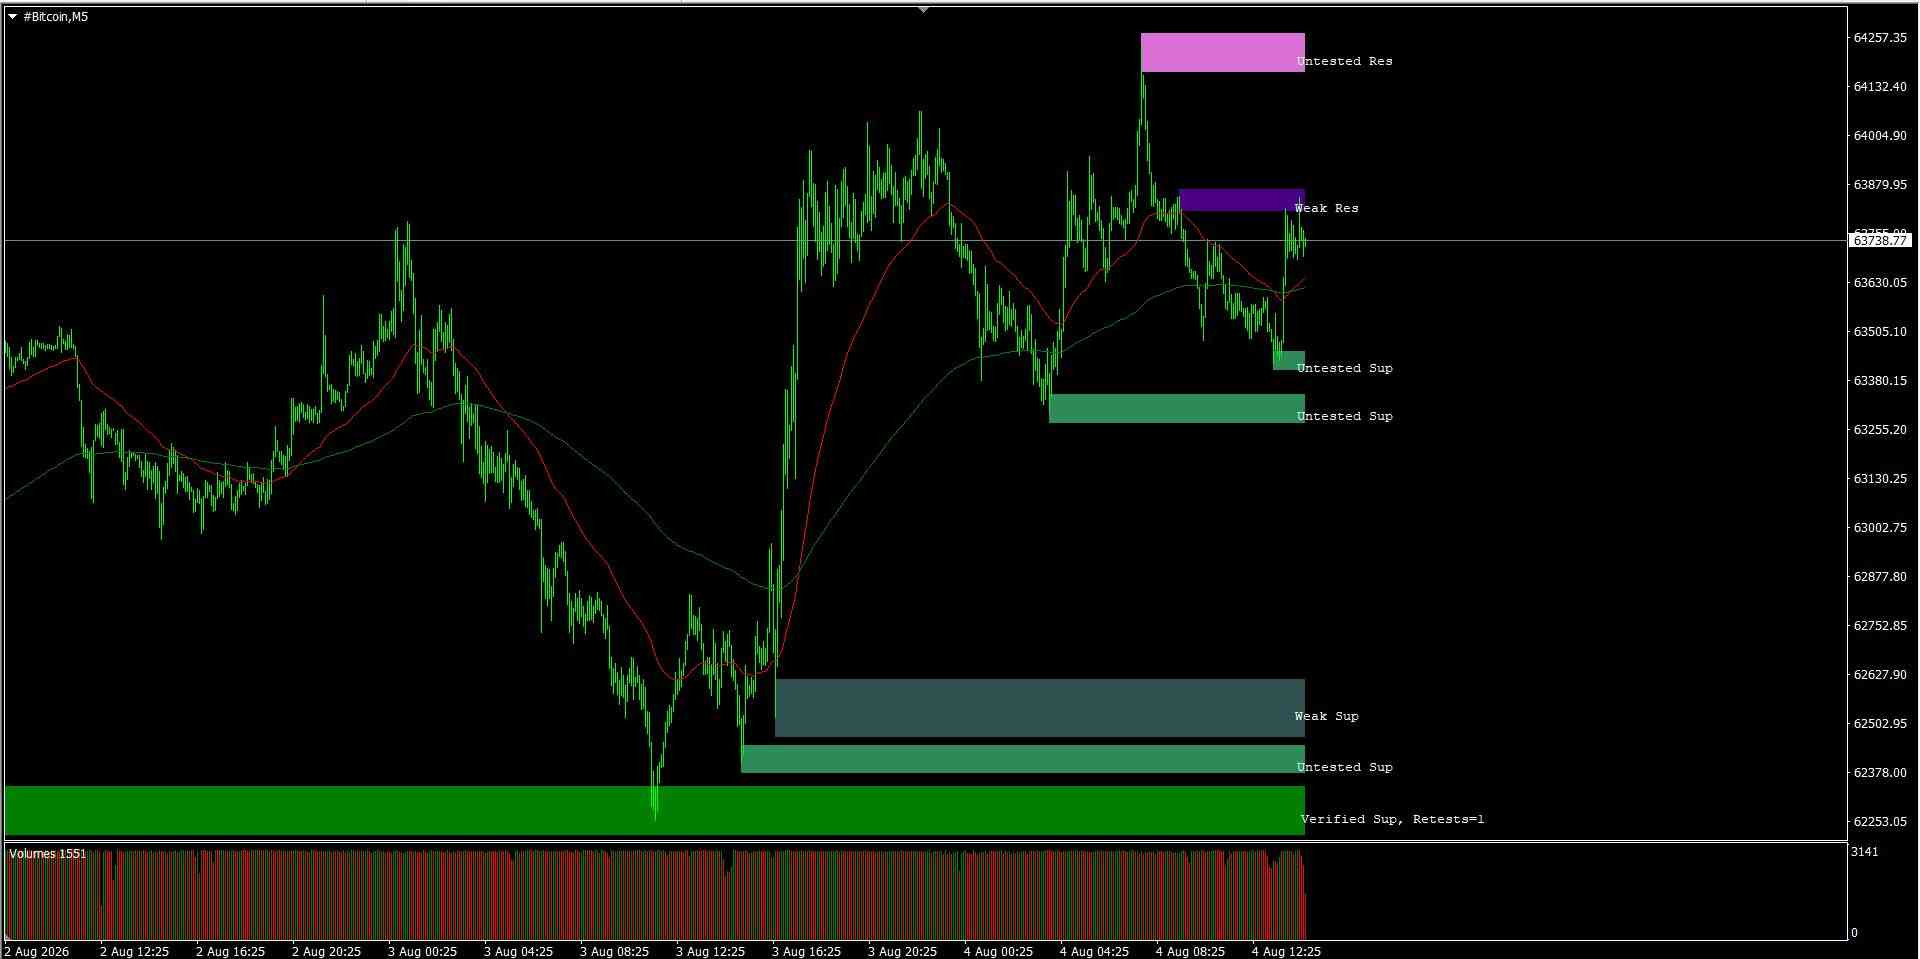1920x959 pixels.
Task: Select the purple Weak Res zone rectangle
Action: [x=1241, y=200]
